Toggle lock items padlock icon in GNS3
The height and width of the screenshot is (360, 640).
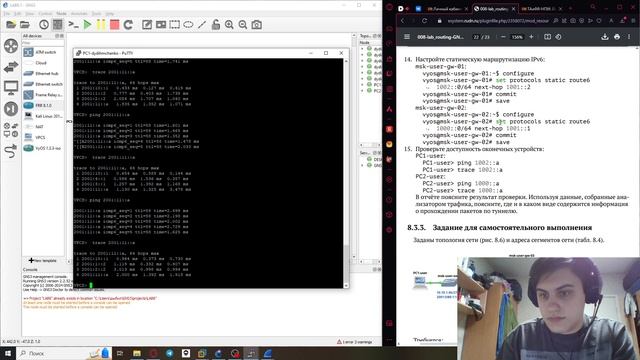216,25
